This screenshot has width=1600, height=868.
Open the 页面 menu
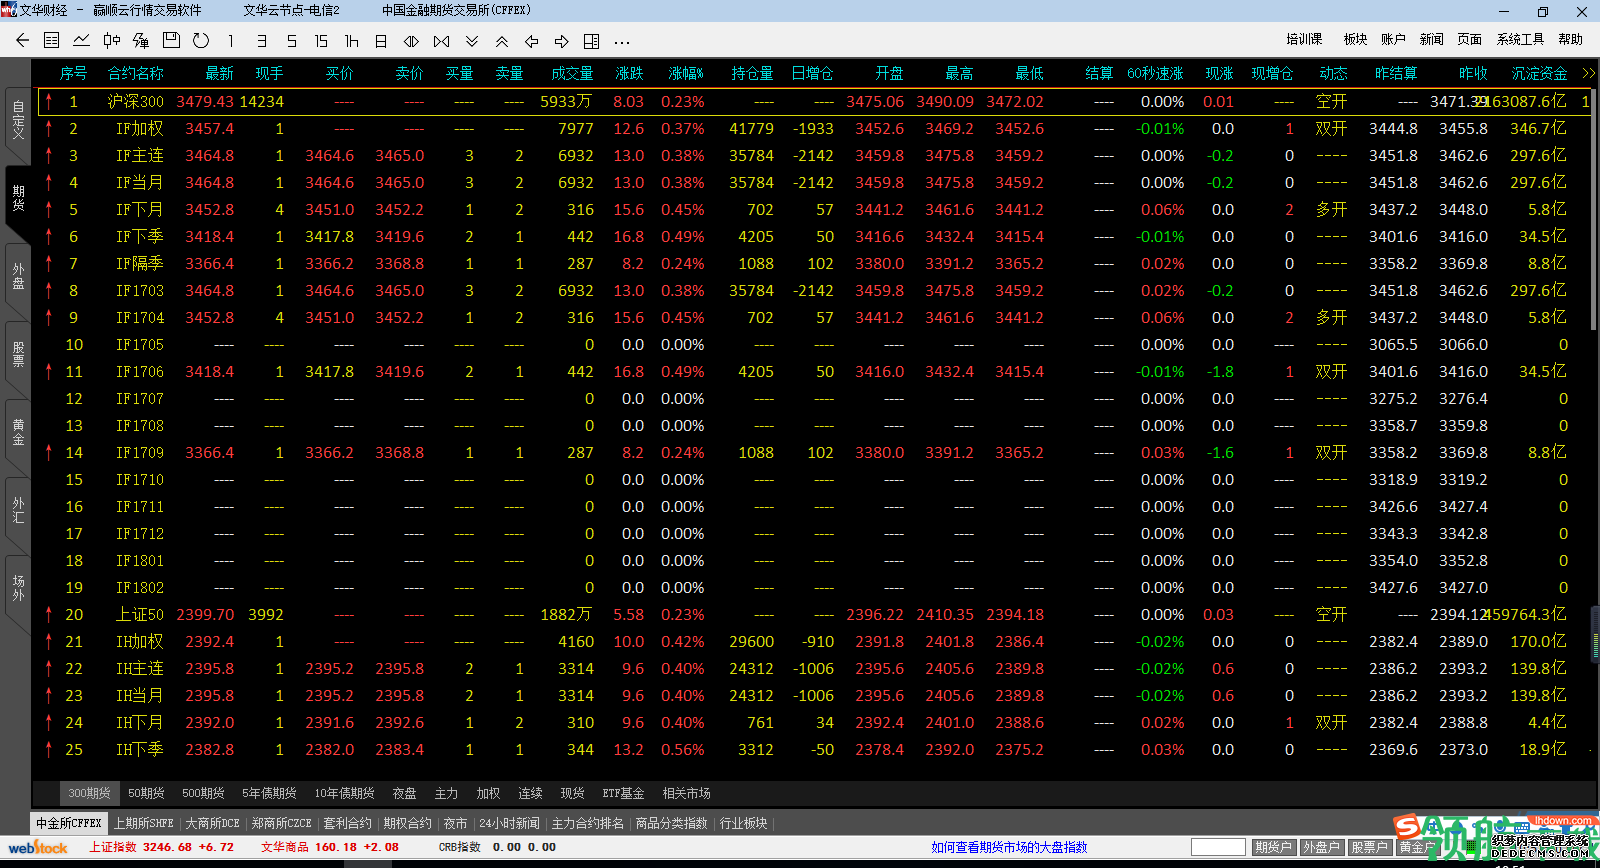(1469, 39)
